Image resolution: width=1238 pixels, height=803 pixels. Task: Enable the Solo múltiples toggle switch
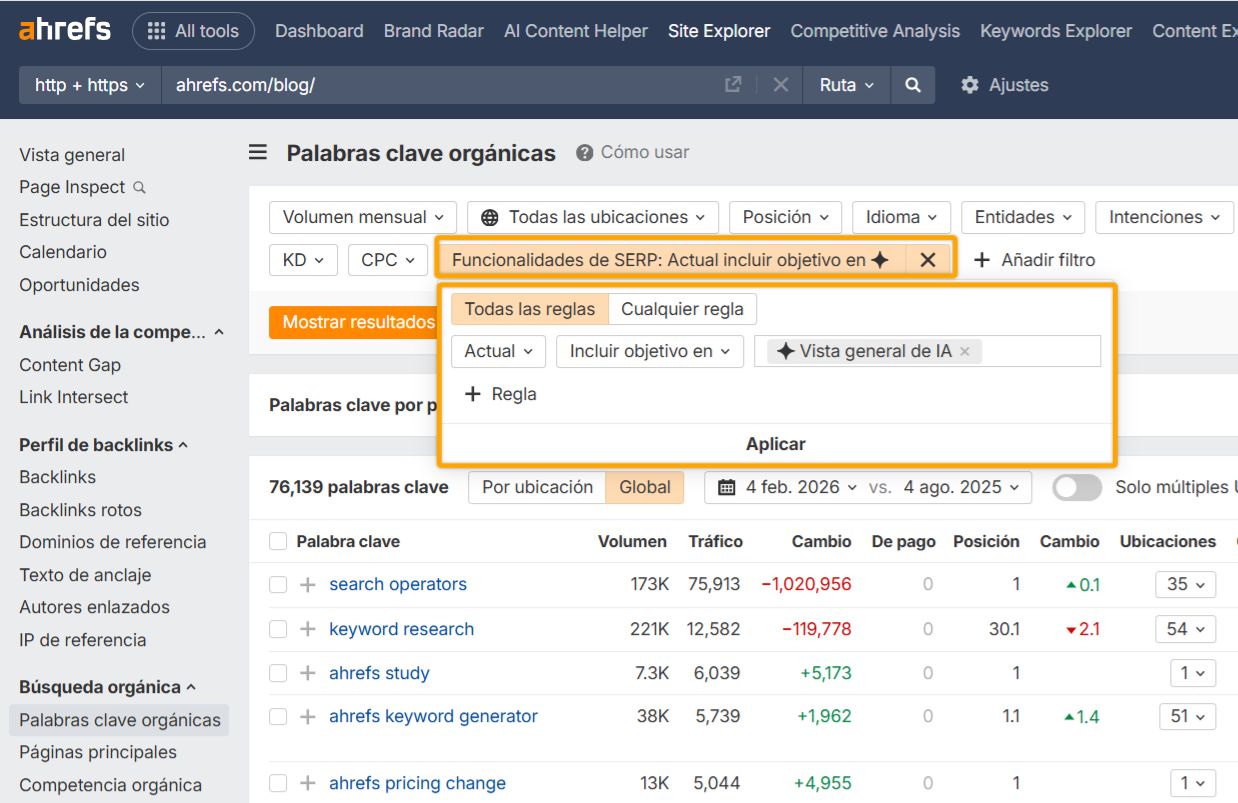click(x=1077, y=487)
